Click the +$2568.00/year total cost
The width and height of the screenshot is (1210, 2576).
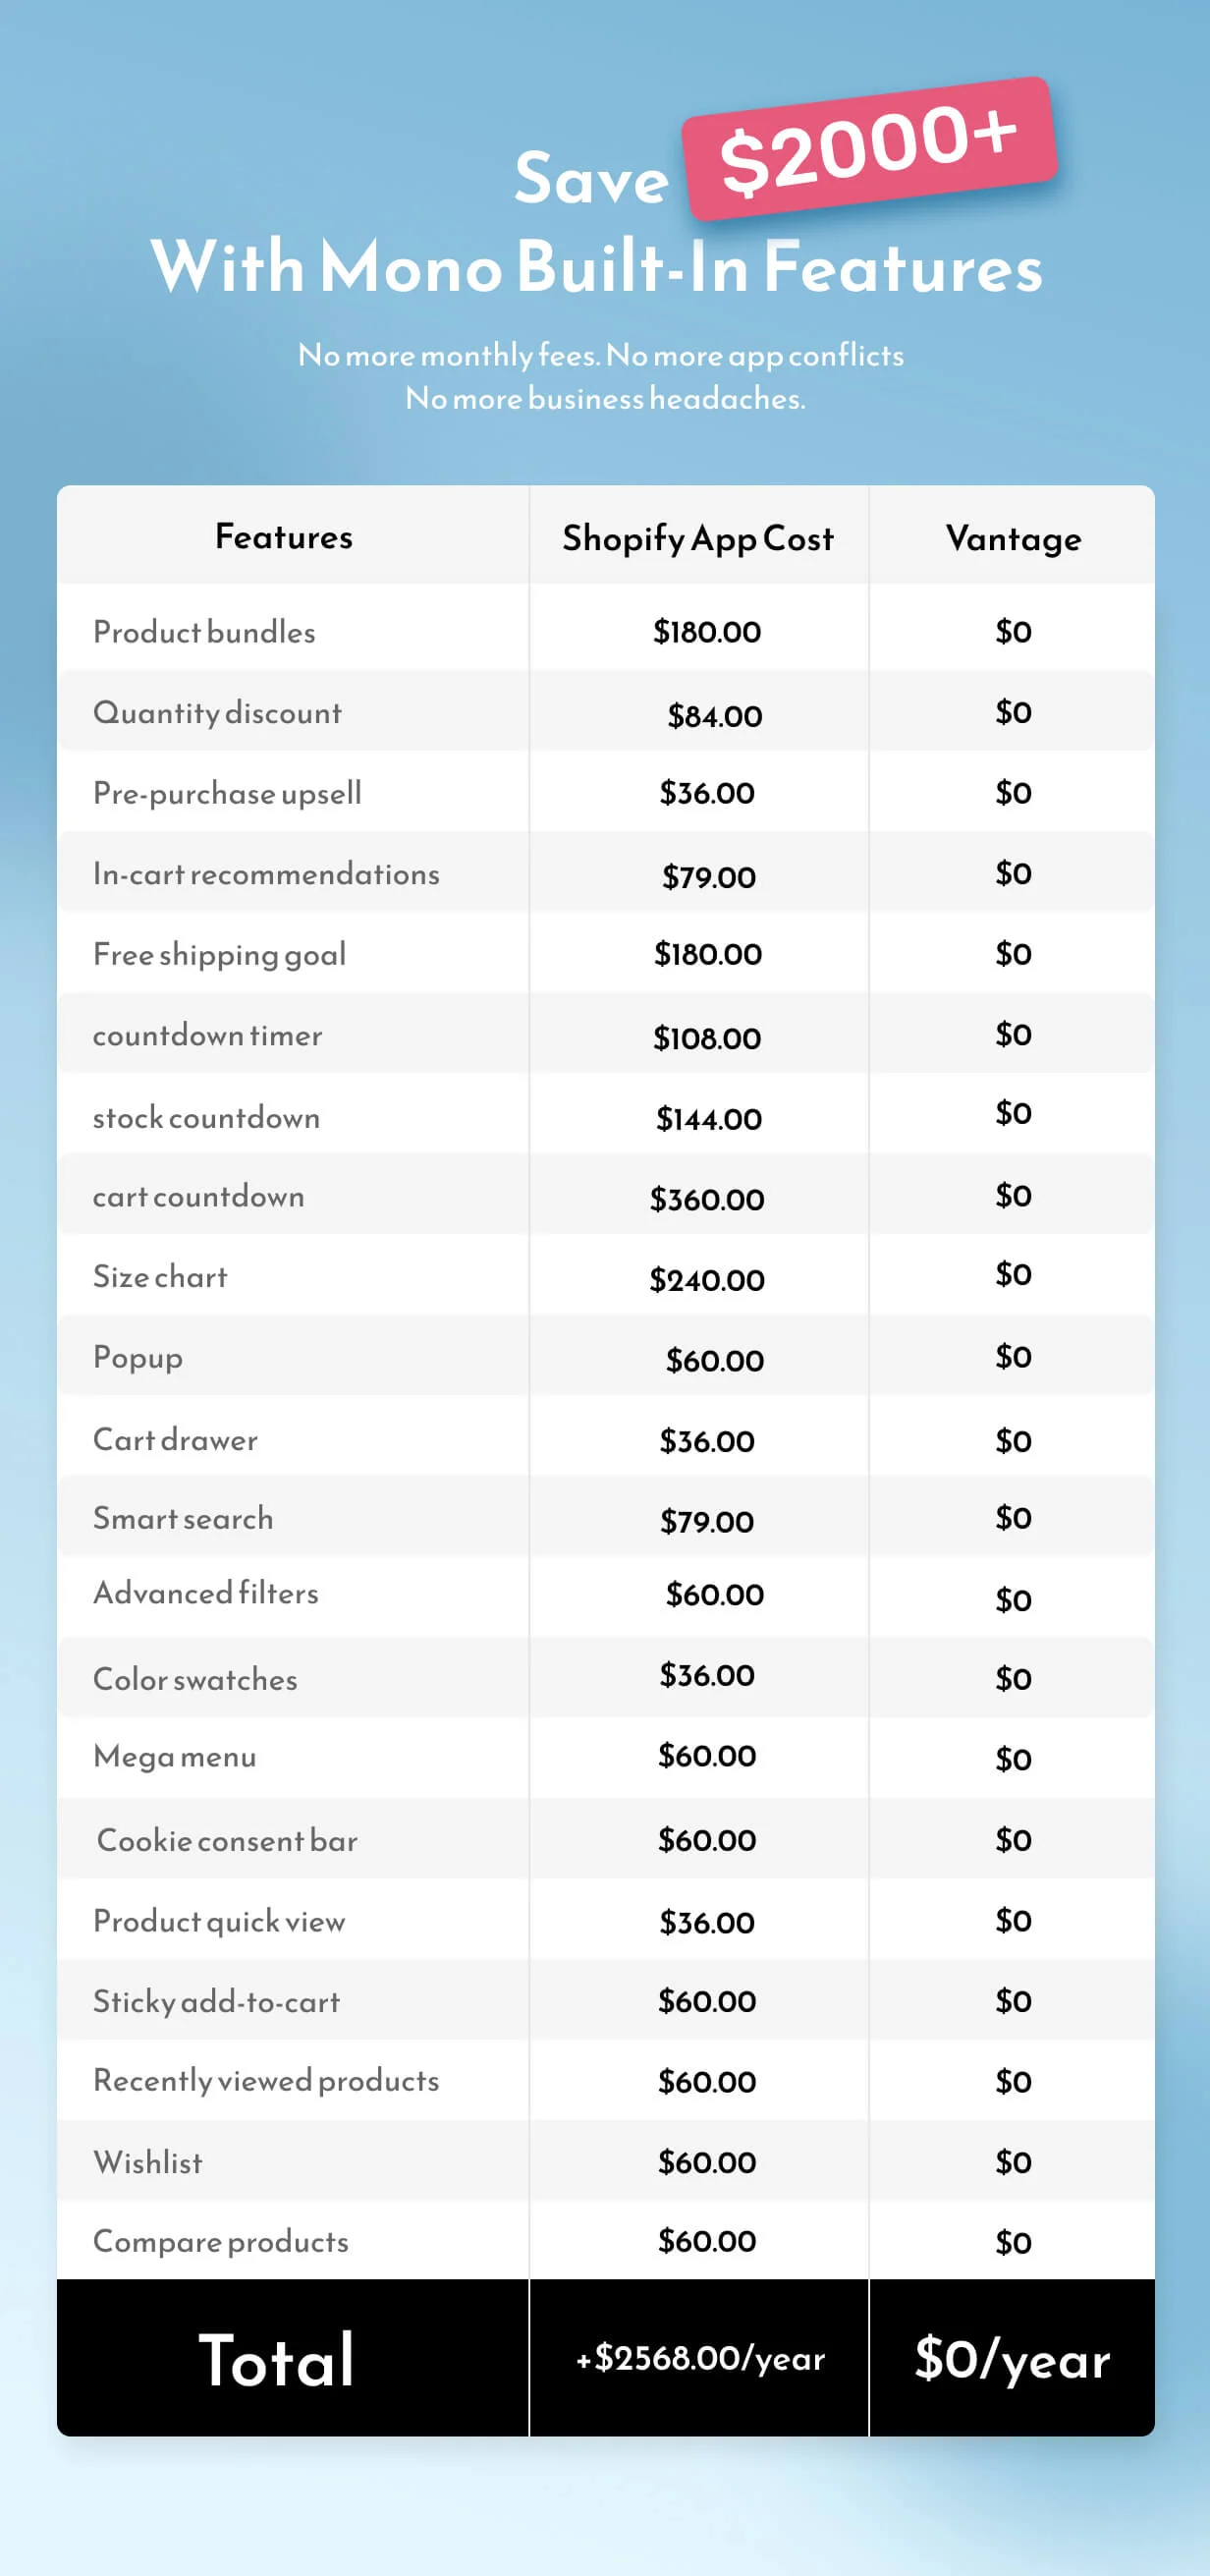pyautogui.click(x=700, y=2358)
